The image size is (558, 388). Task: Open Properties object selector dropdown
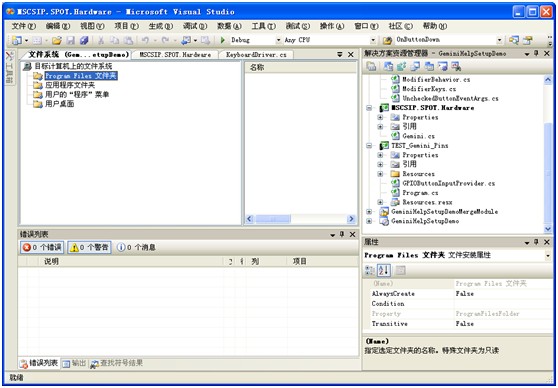(x=548, y=256)
